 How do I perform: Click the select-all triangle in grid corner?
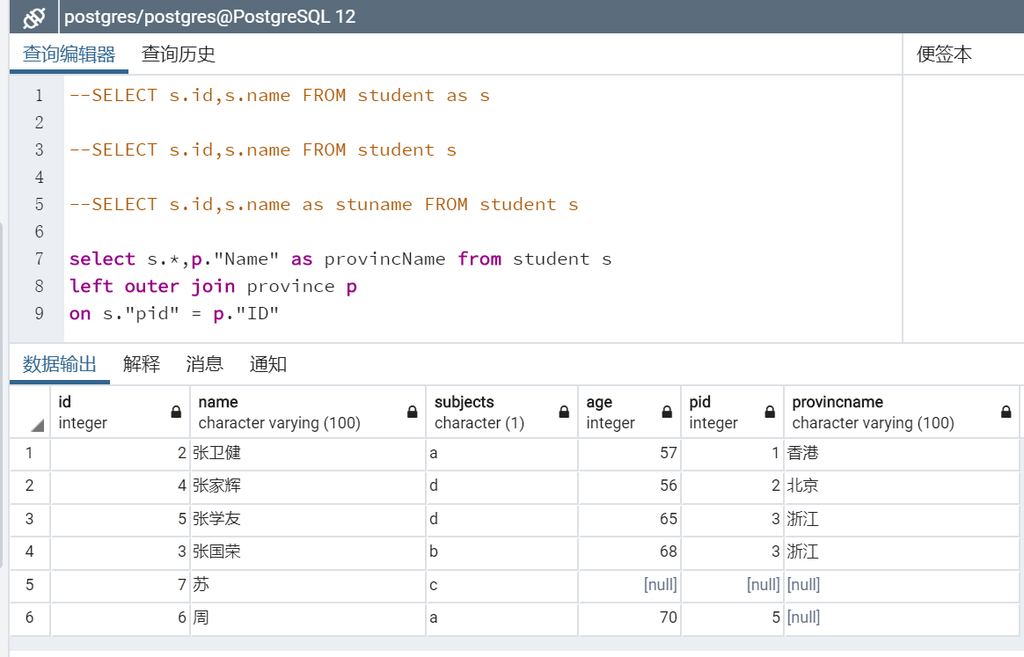click(x=37, y=426)
